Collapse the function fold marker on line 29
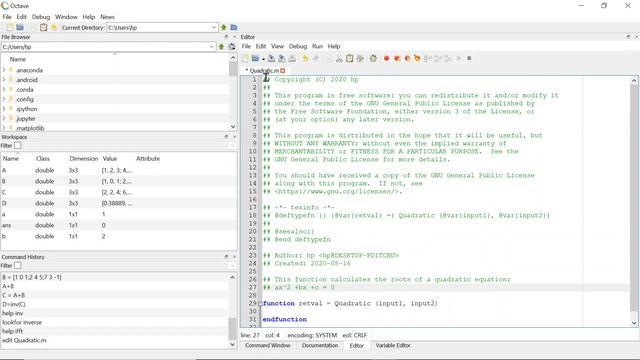 pos(260,304)
